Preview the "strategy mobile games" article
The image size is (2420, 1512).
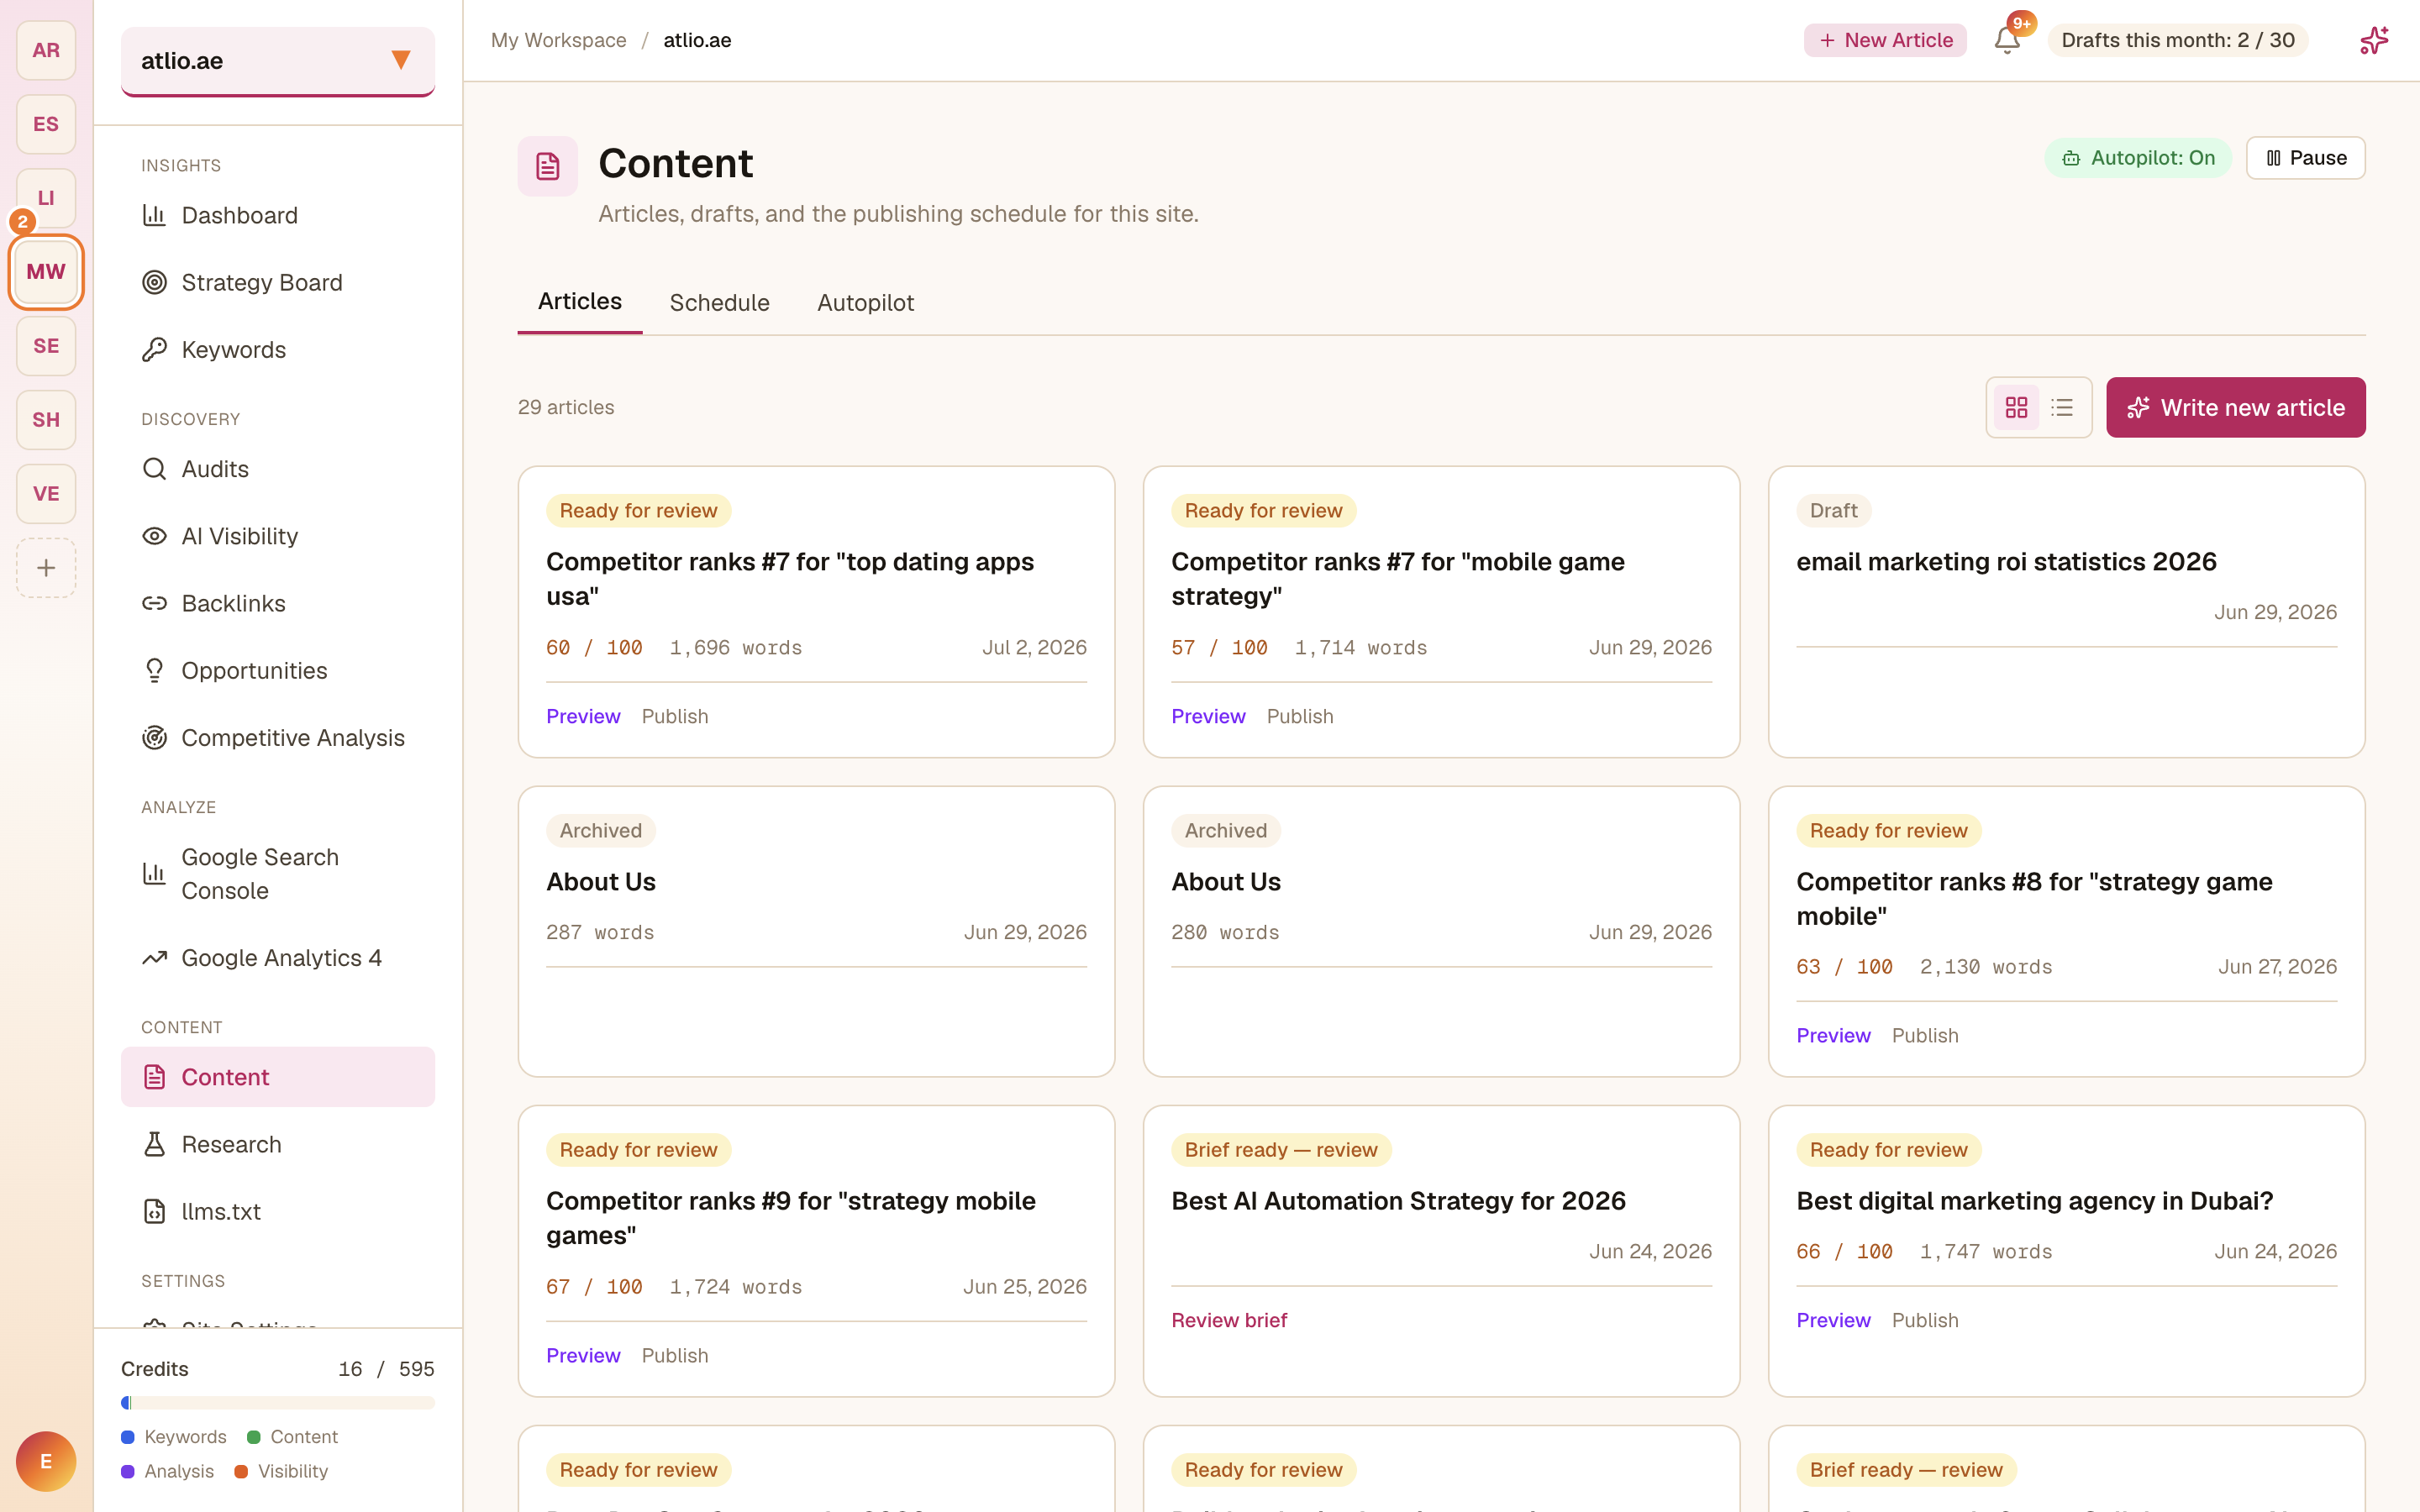pyautogui.click(x=583, y=1355)
